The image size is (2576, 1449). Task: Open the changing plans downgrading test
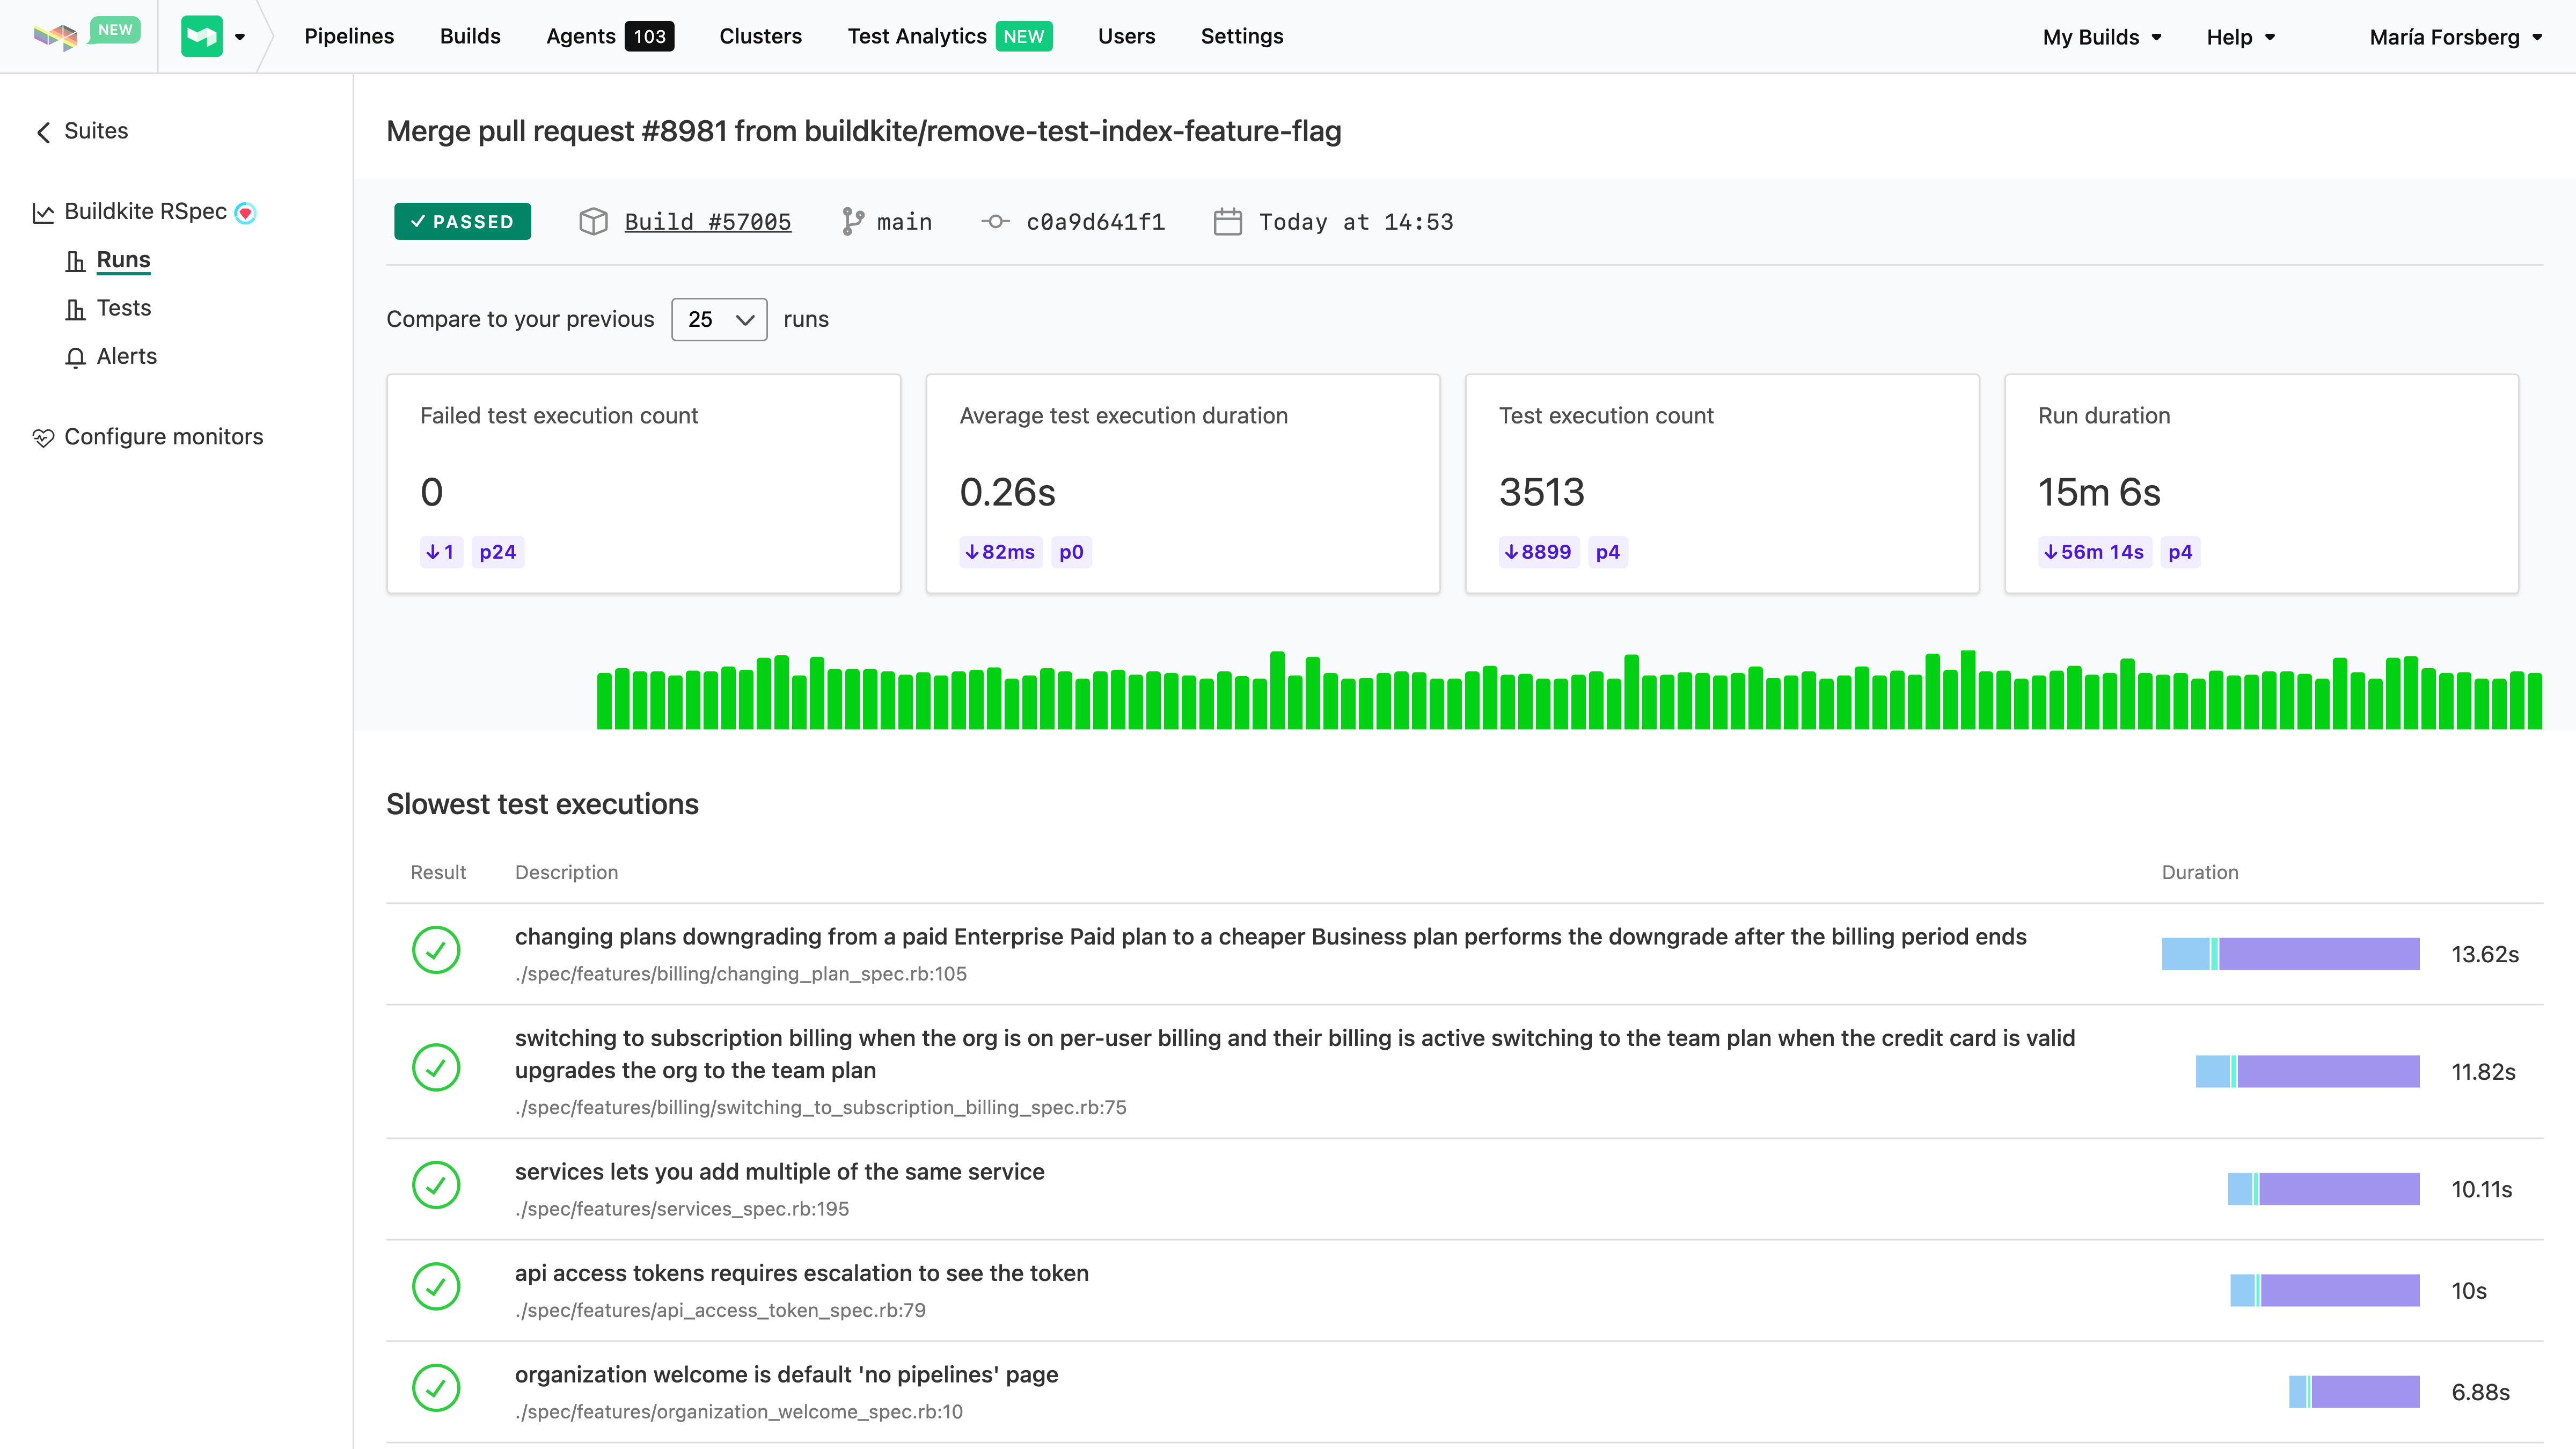pos(1270,937)
